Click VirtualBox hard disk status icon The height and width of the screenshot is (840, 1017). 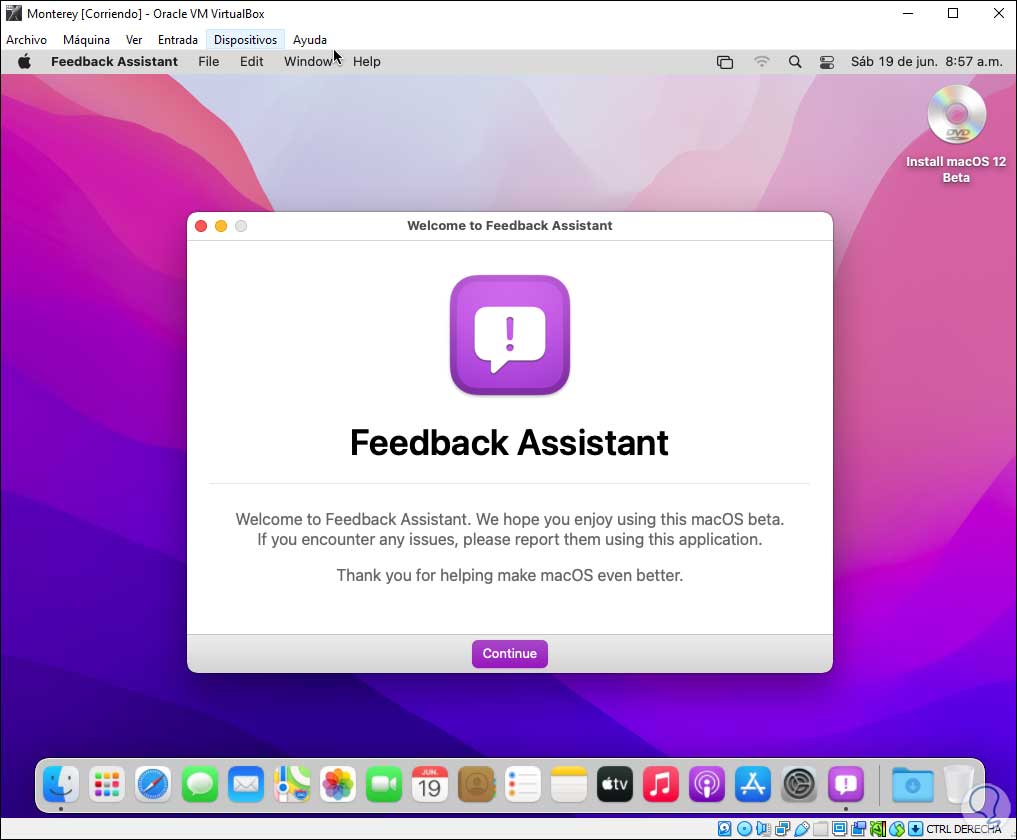point(724,828)
